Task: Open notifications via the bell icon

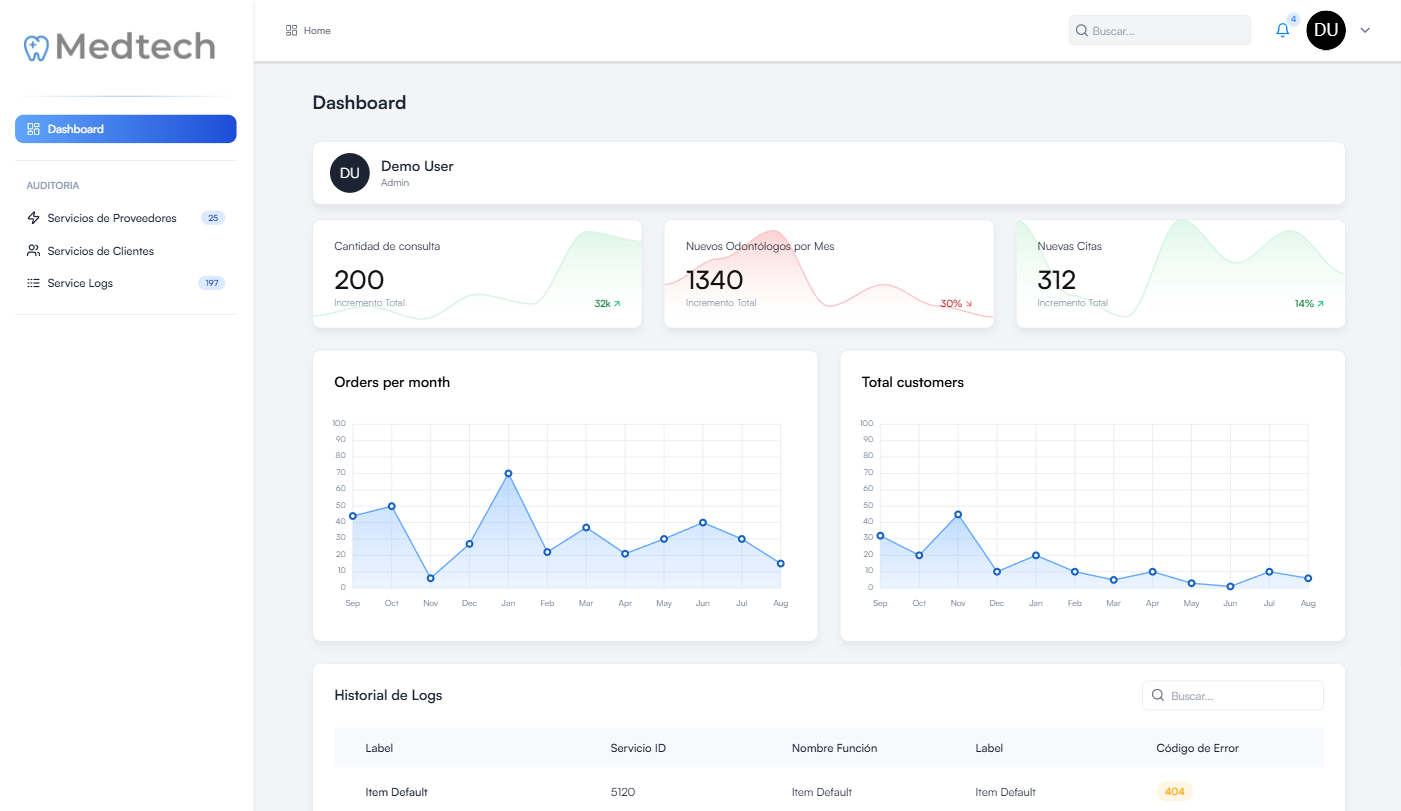Action: point(1283,31)
